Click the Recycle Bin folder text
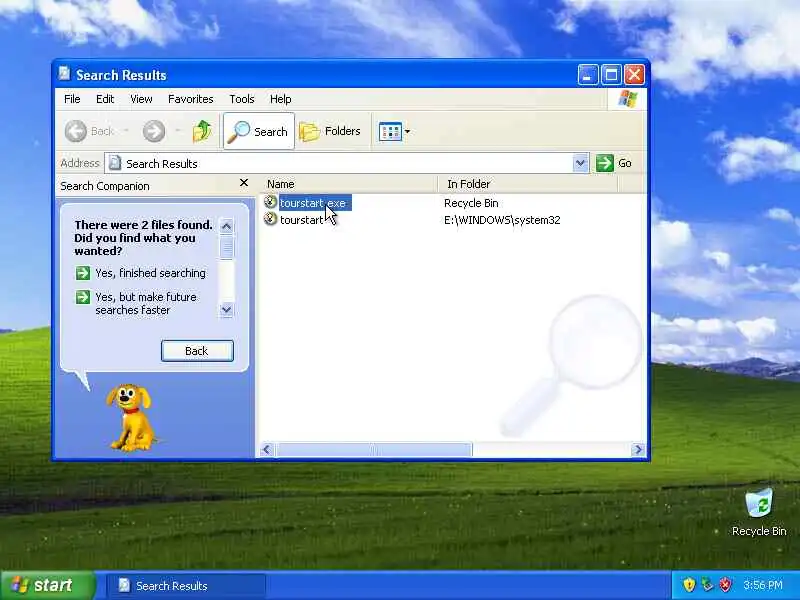Viewport: 800px width, 600px height. (x=471, y=203)
